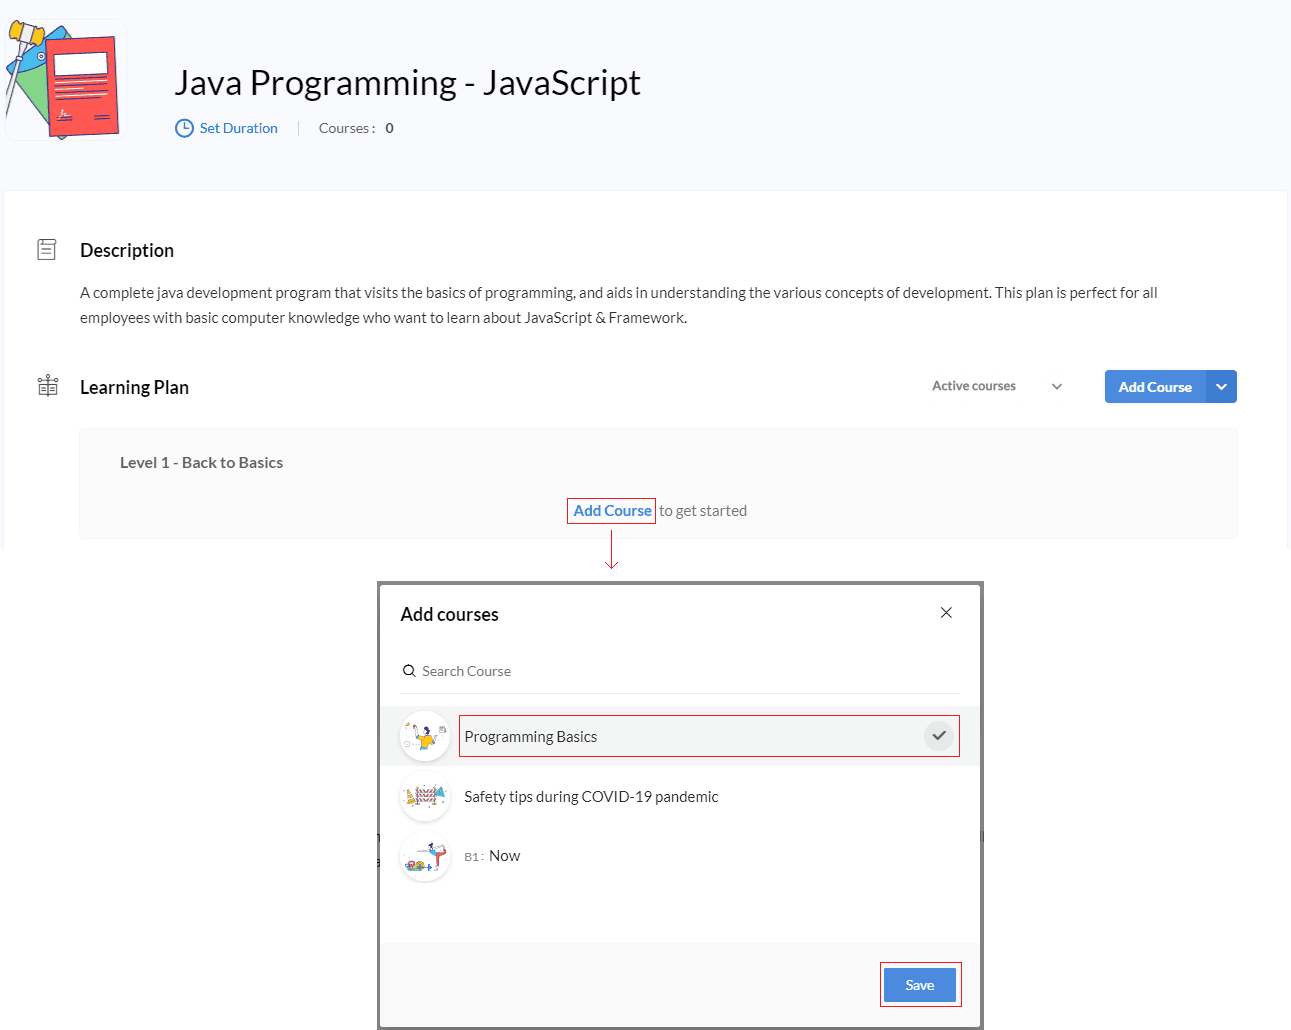
Task: Click the clock icon beside Set Duration
Action: [184, 128]
